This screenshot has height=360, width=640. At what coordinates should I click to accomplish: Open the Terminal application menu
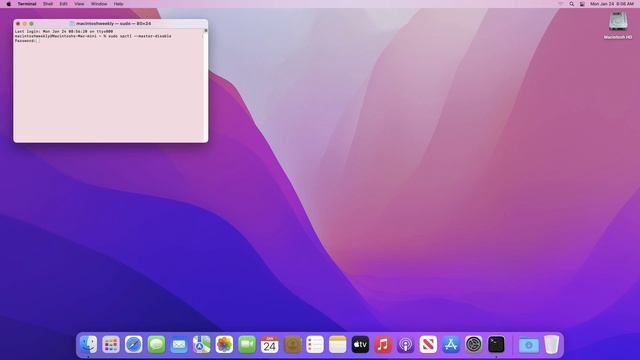(x=27, y=4)
